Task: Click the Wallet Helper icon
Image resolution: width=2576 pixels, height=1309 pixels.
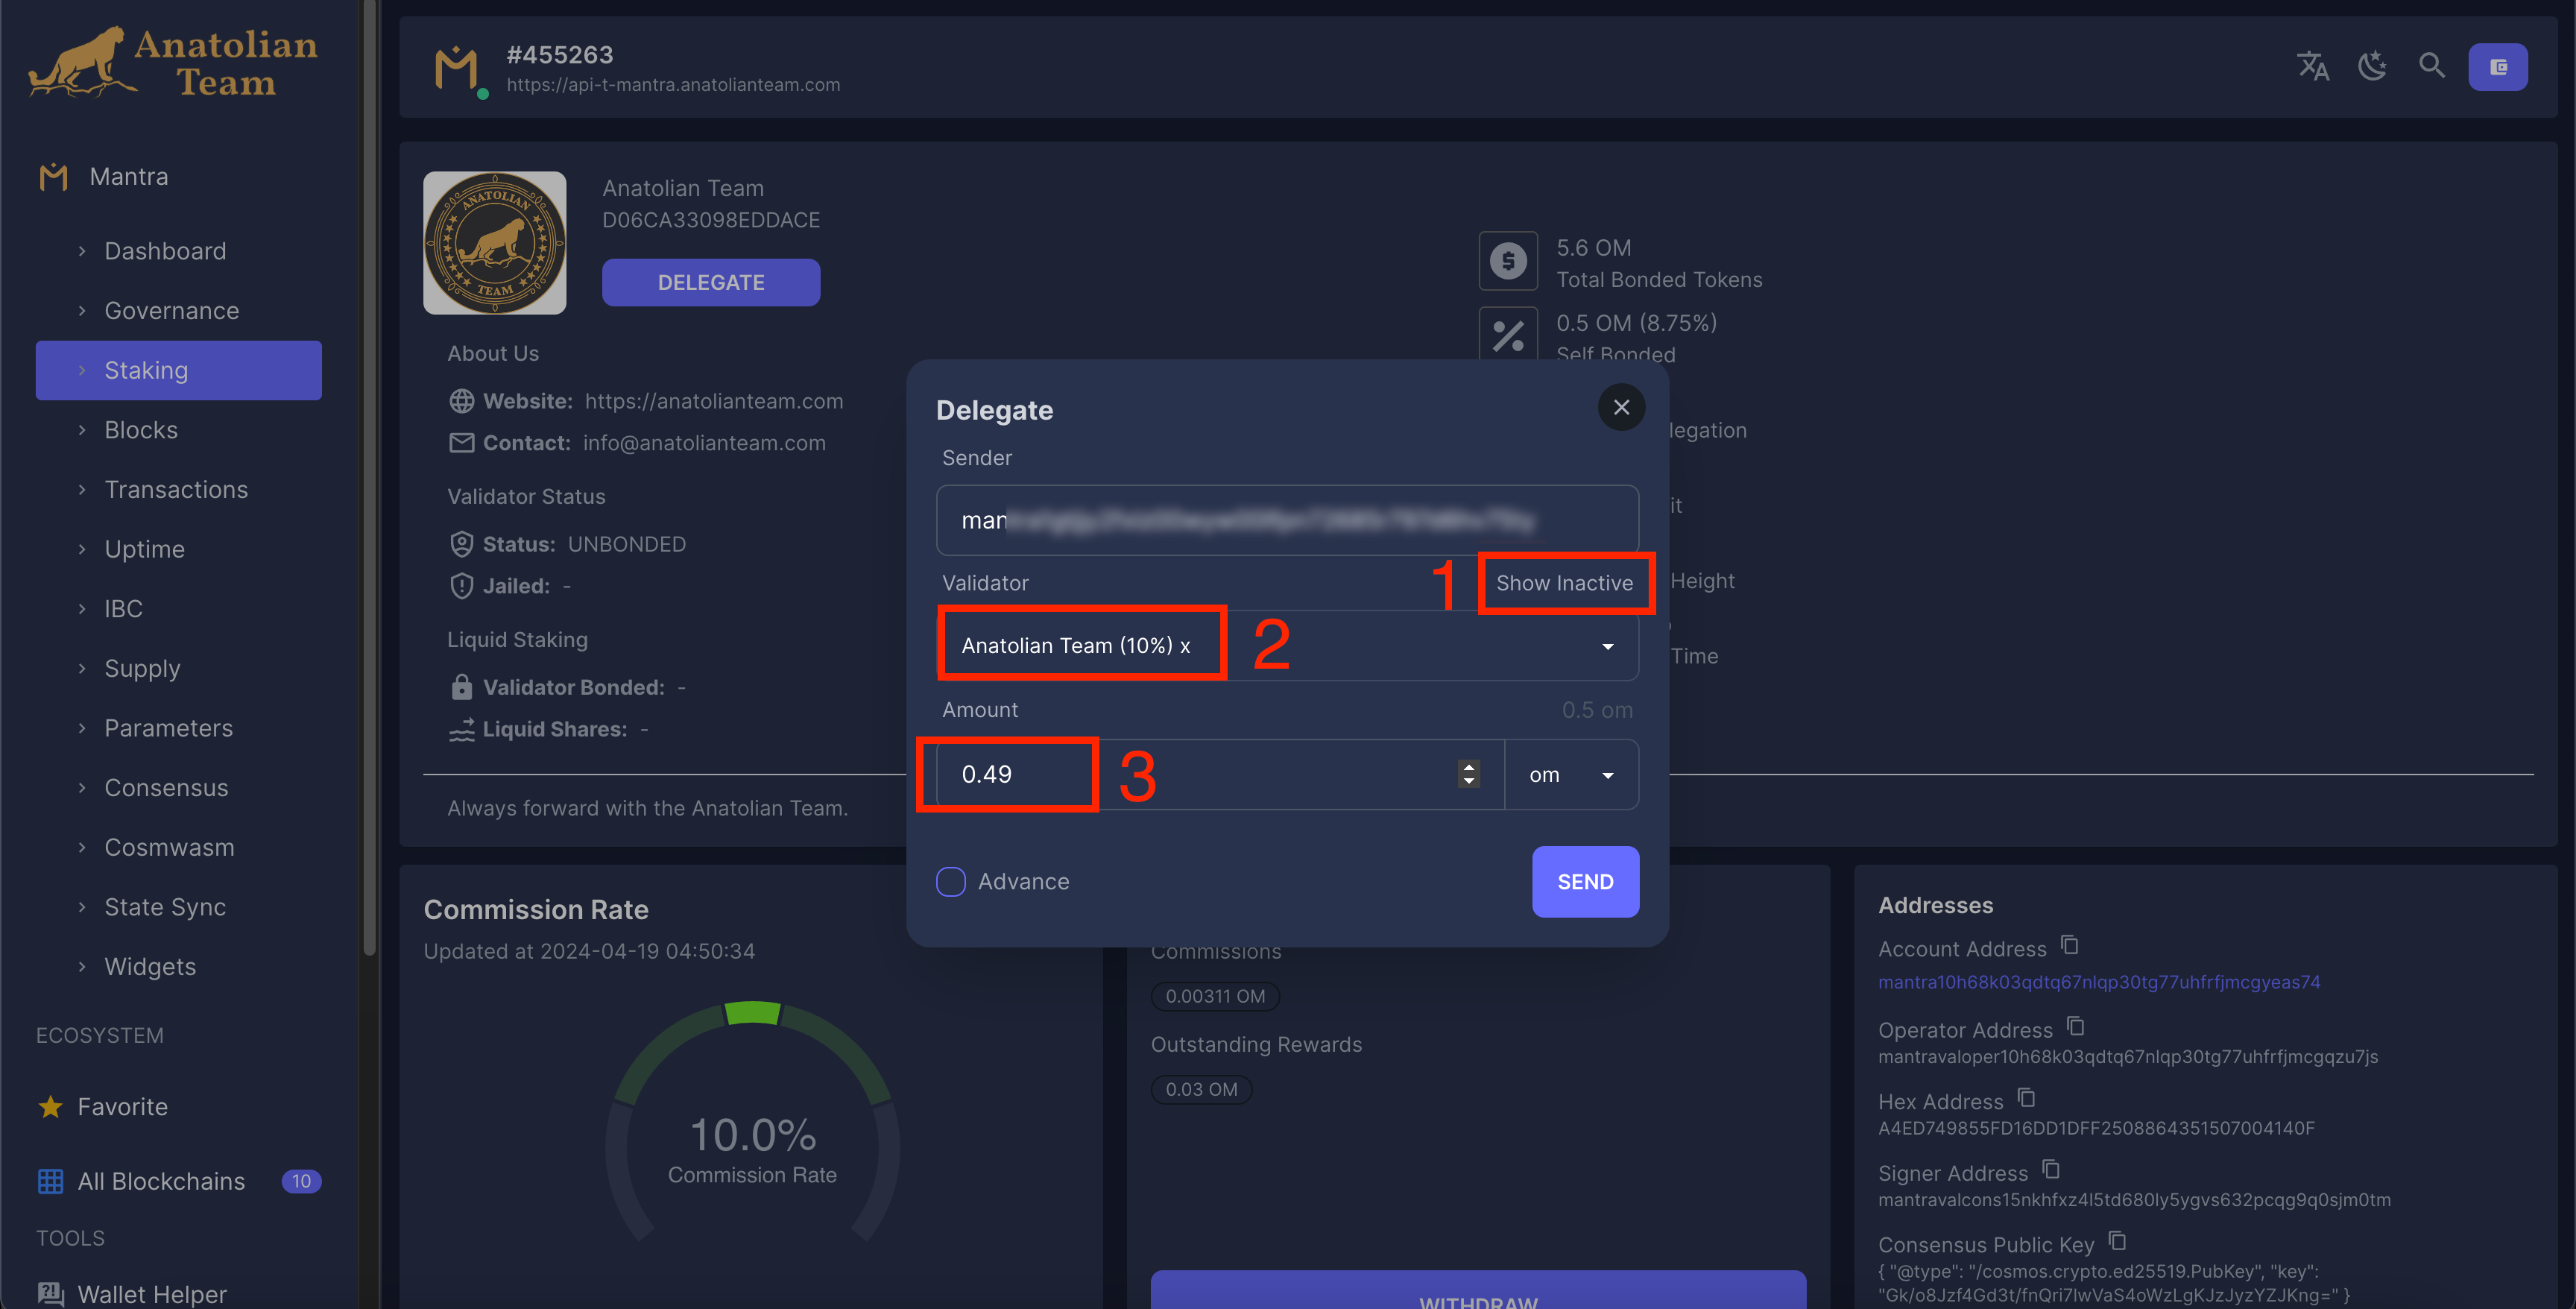Action: tap(50, 1293)
